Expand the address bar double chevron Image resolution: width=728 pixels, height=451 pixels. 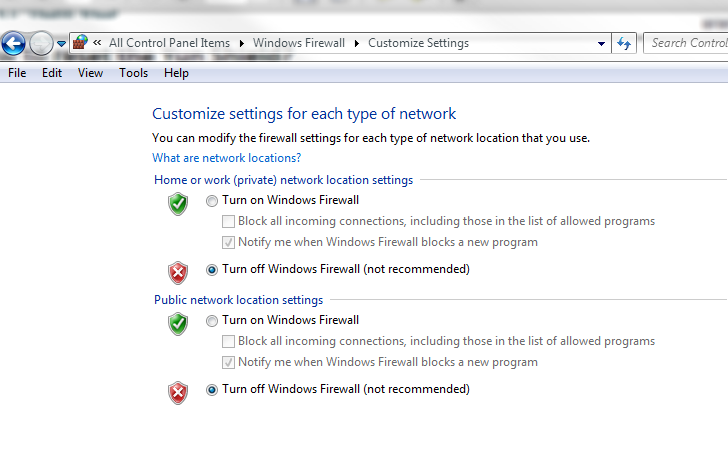(x=97, y=43)
